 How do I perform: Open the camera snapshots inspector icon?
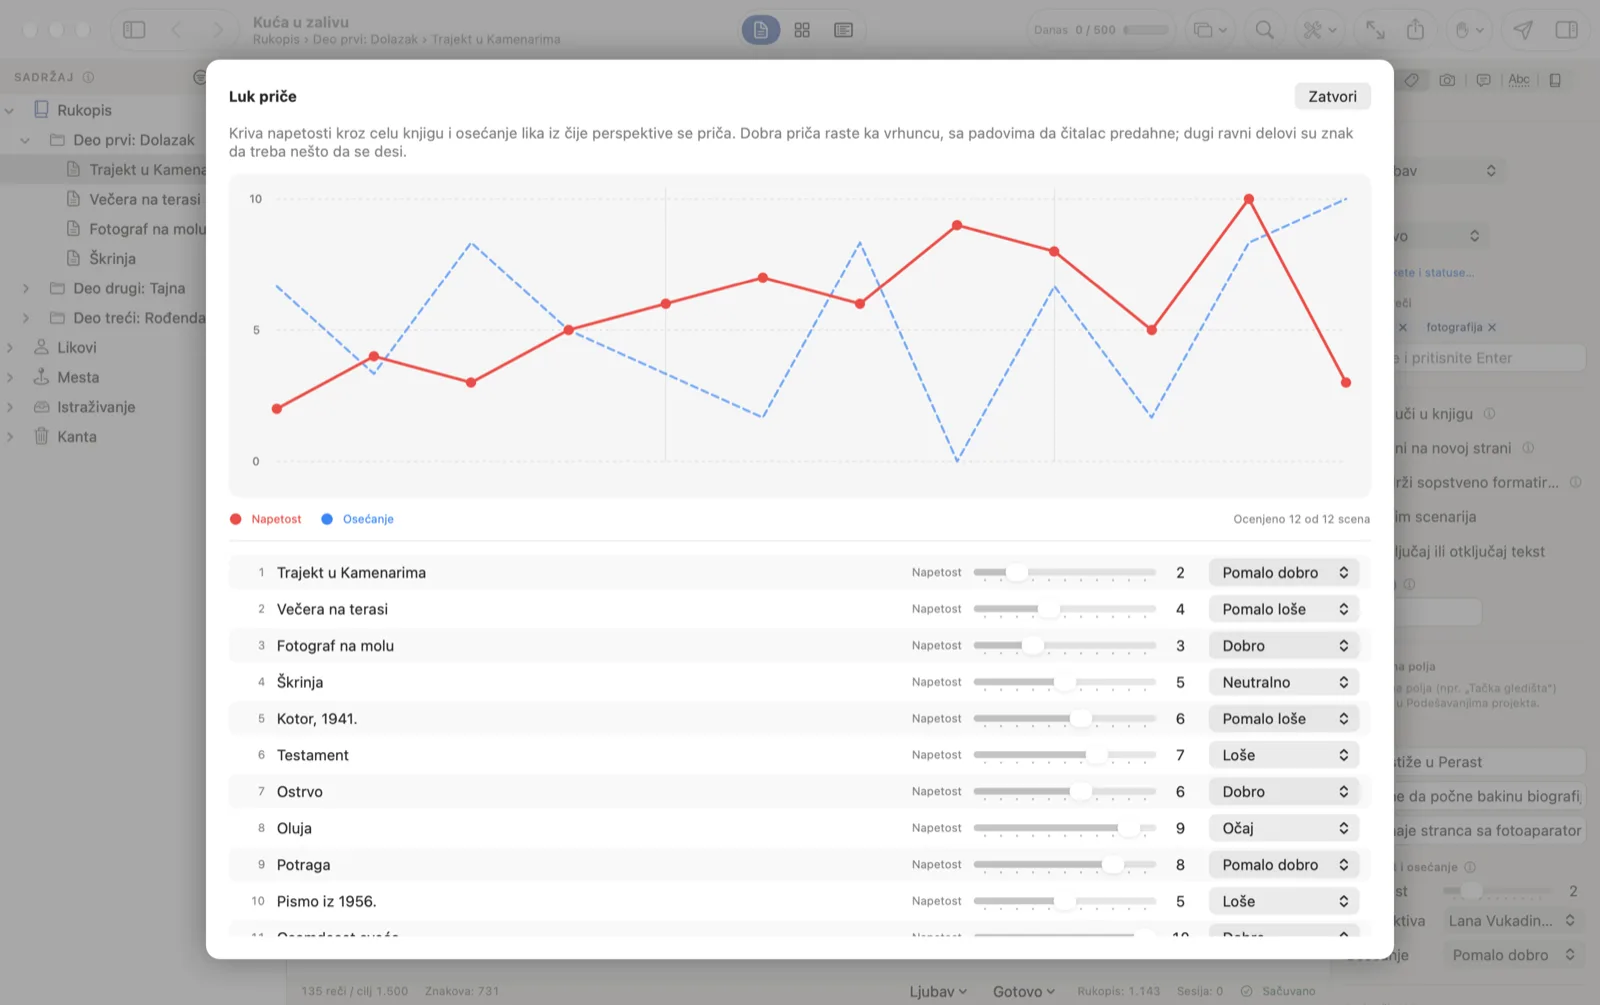point(1447,80)
